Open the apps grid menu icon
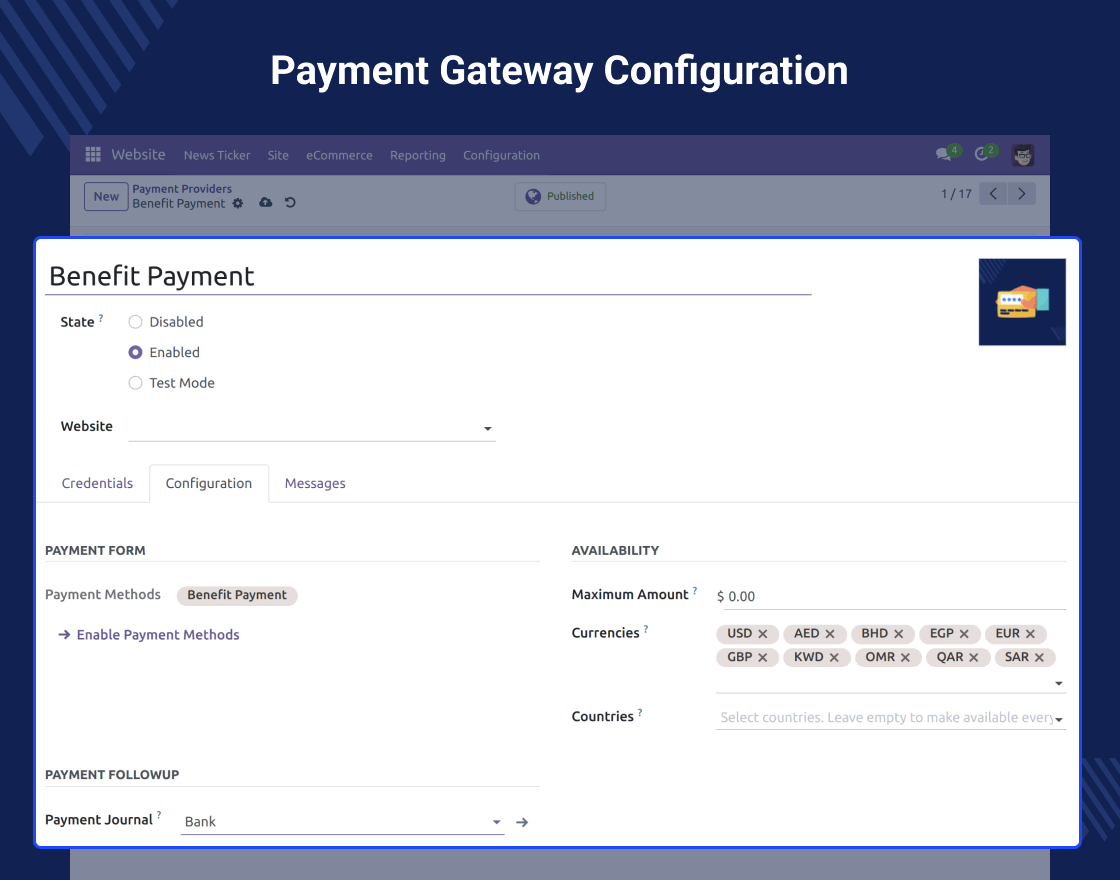The width and height of the screenshot is (1120, 880). click(x=93, y=154)
